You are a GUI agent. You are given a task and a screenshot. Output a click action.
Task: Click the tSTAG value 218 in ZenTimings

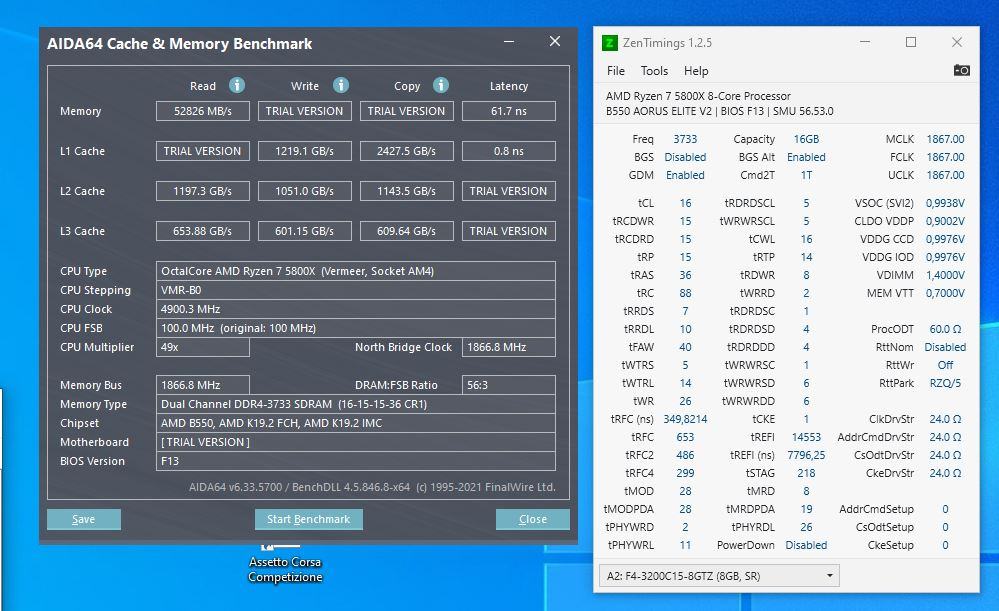806,473
